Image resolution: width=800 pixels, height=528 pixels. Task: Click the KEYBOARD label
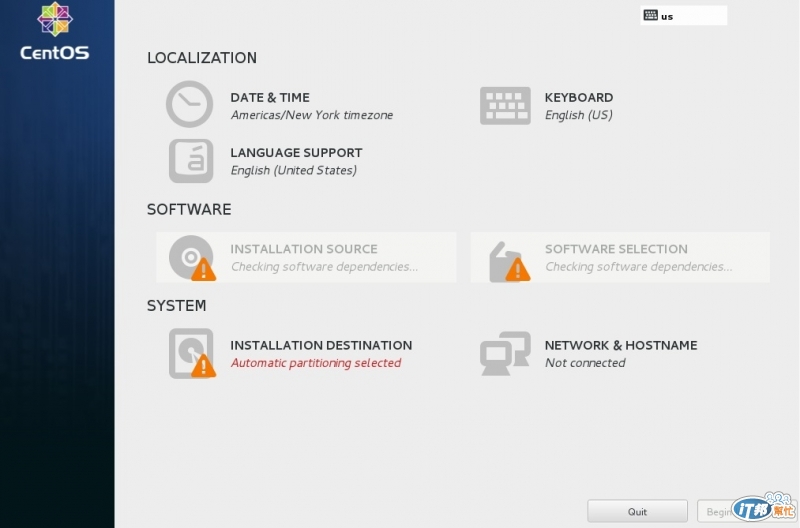click(x=579, y=97)
